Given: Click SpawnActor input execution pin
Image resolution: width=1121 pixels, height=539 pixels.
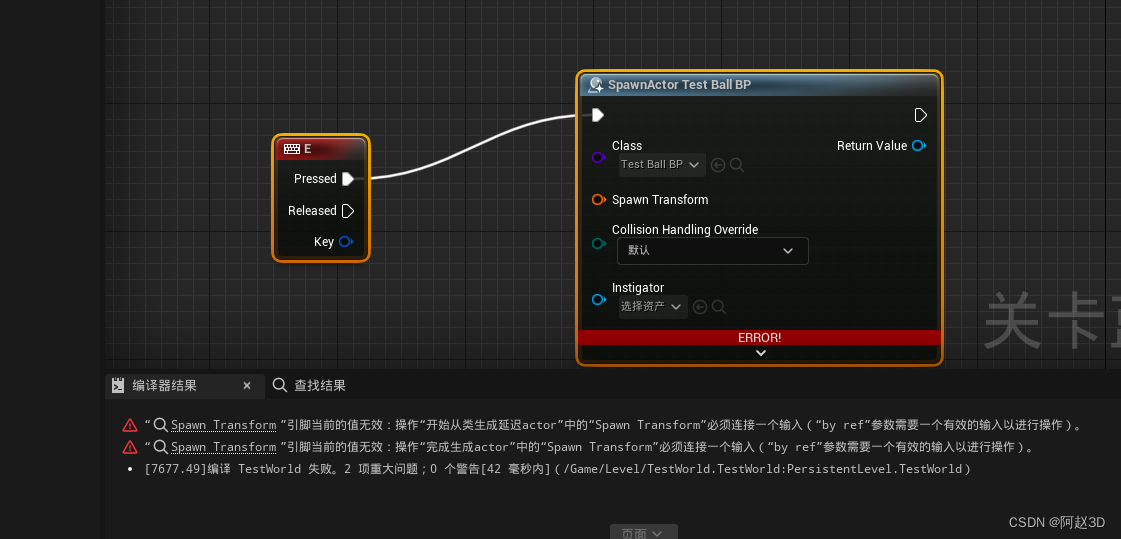Looking at the screenshot, I should point(598,115).
